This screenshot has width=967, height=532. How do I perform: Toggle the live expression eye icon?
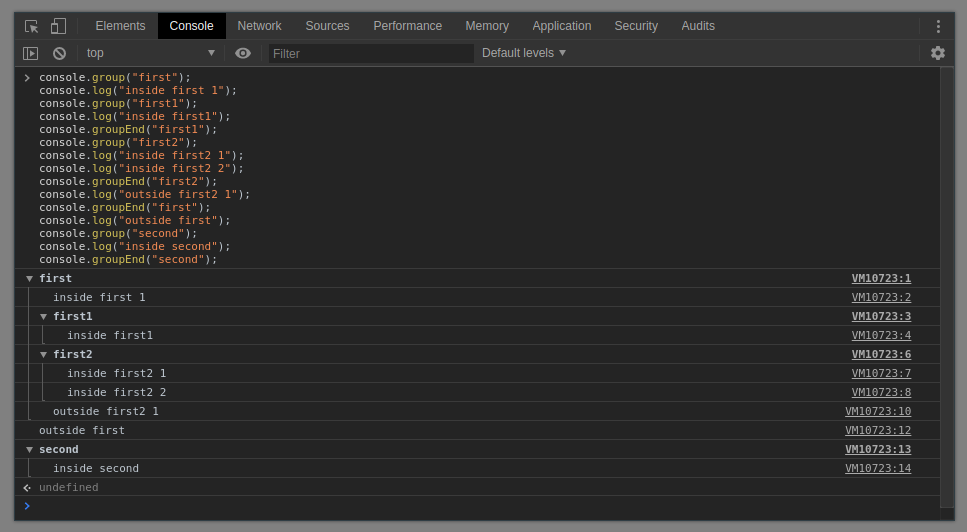(x=243, y=53)
